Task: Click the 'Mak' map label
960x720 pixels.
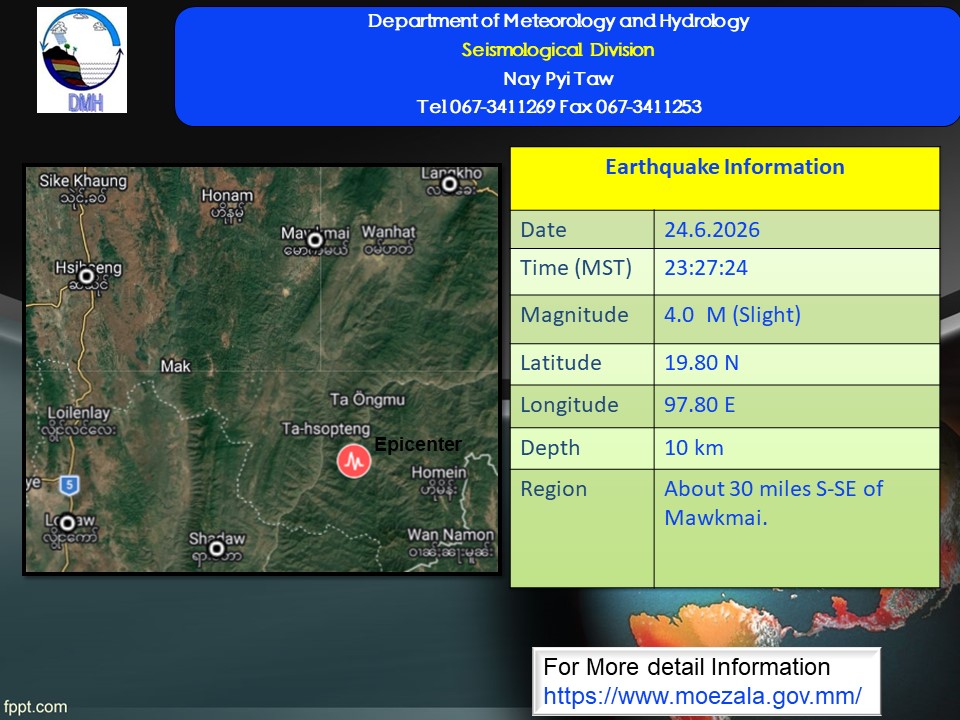Action: (x=176, y=366)
